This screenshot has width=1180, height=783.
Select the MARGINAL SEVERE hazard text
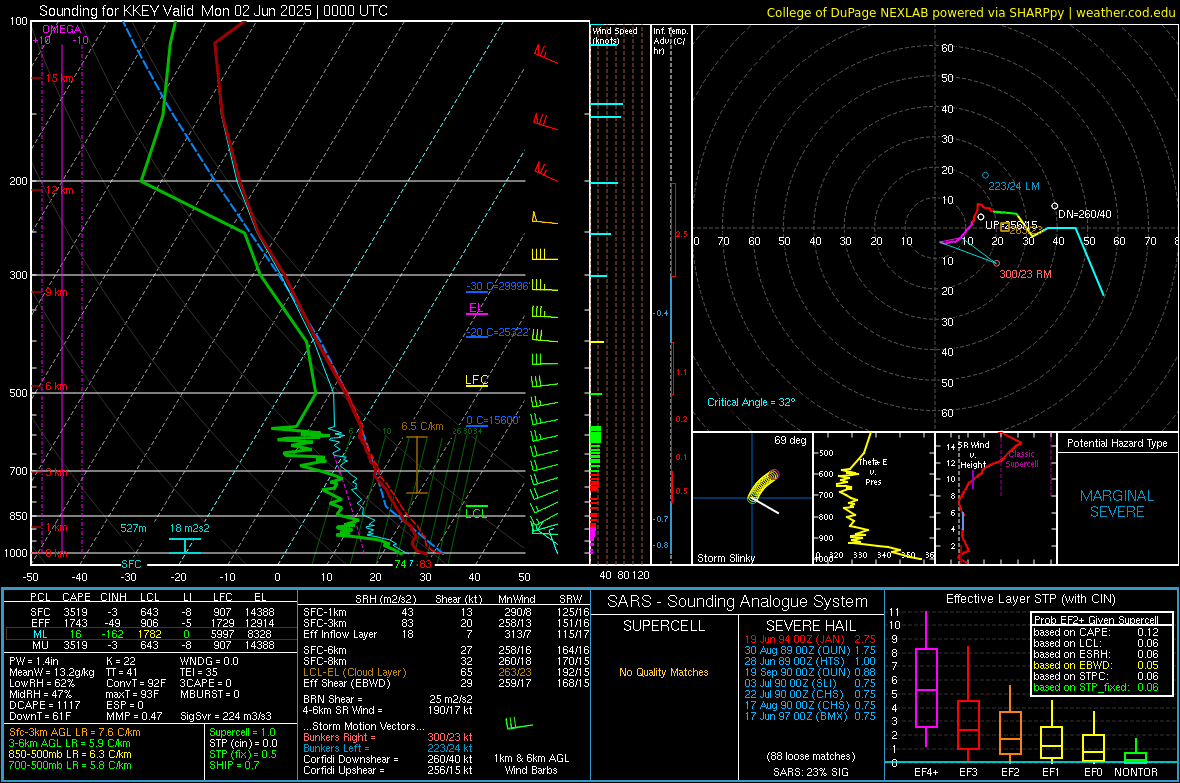click(1117, 504)
